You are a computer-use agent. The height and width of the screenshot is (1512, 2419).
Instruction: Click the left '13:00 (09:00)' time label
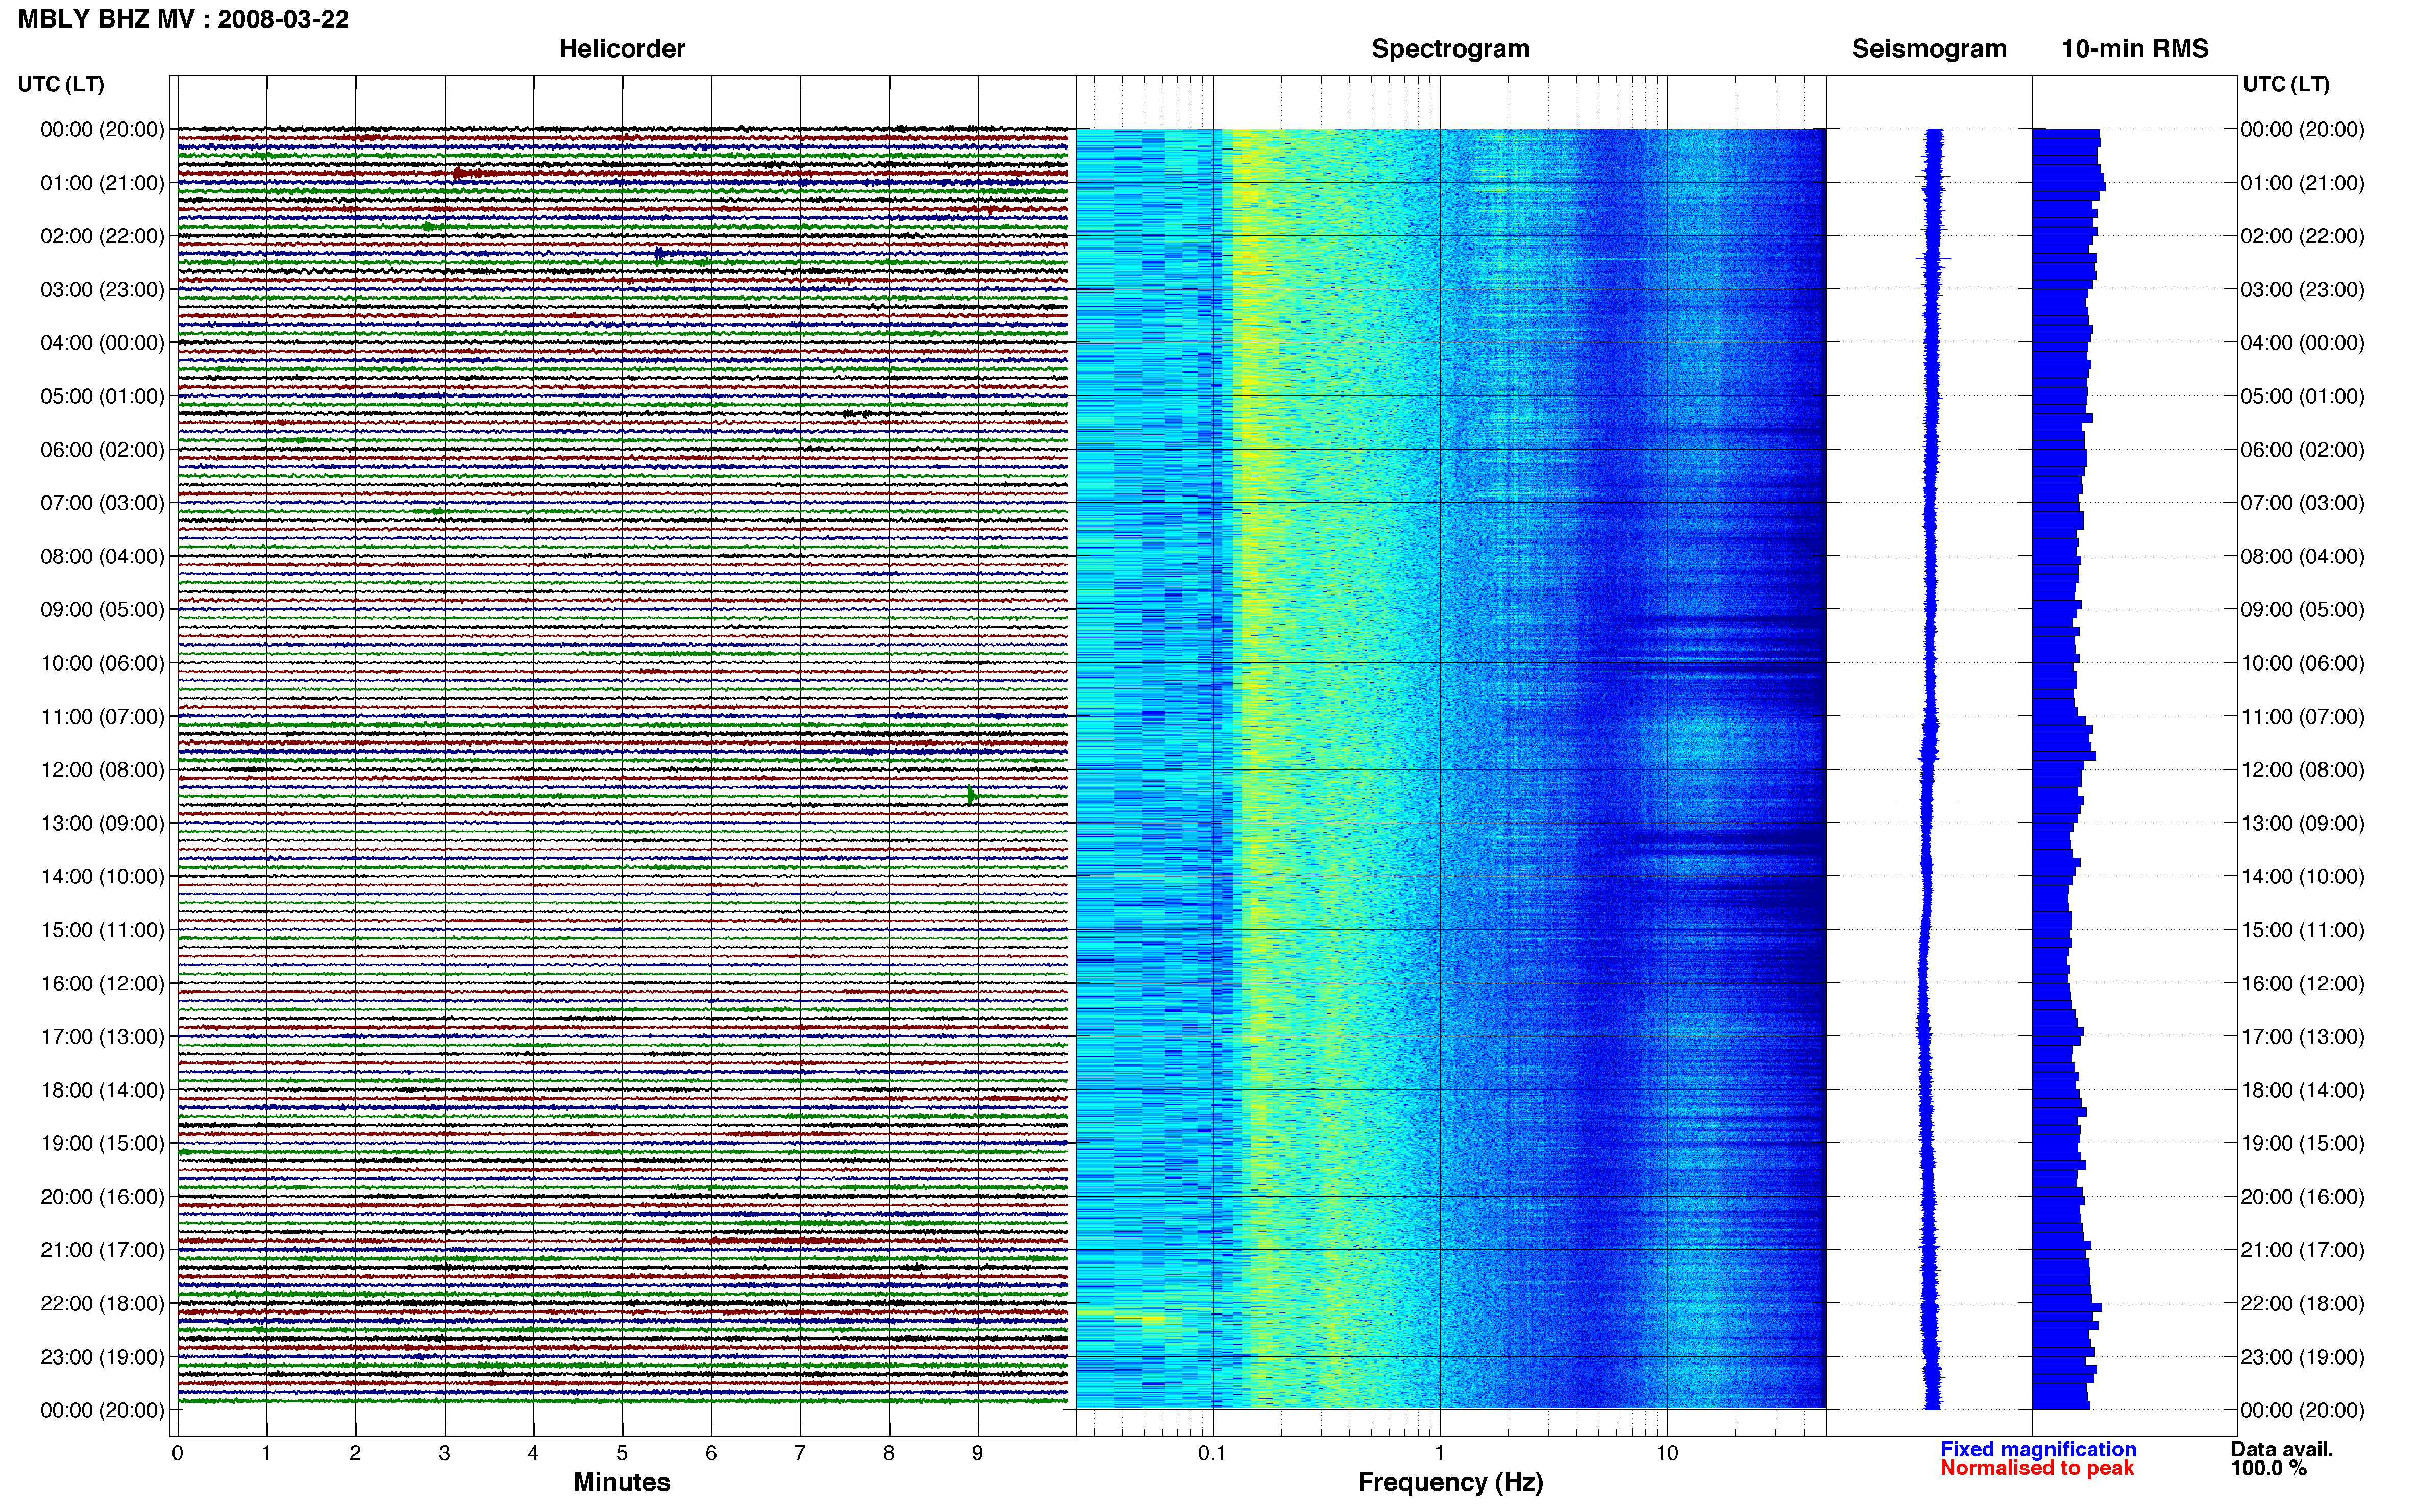[x=102, y=823]
